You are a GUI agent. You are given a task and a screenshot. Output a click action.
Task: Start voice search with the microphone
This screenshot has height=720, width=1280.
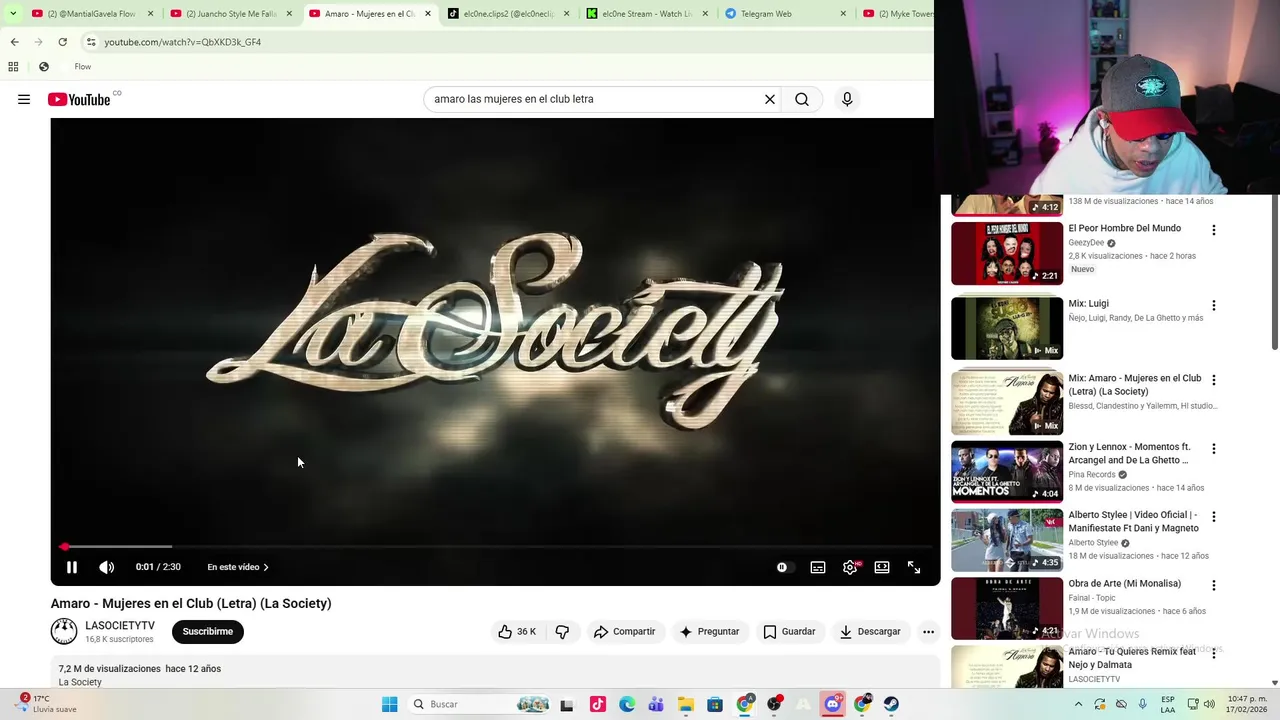point(847,99)
